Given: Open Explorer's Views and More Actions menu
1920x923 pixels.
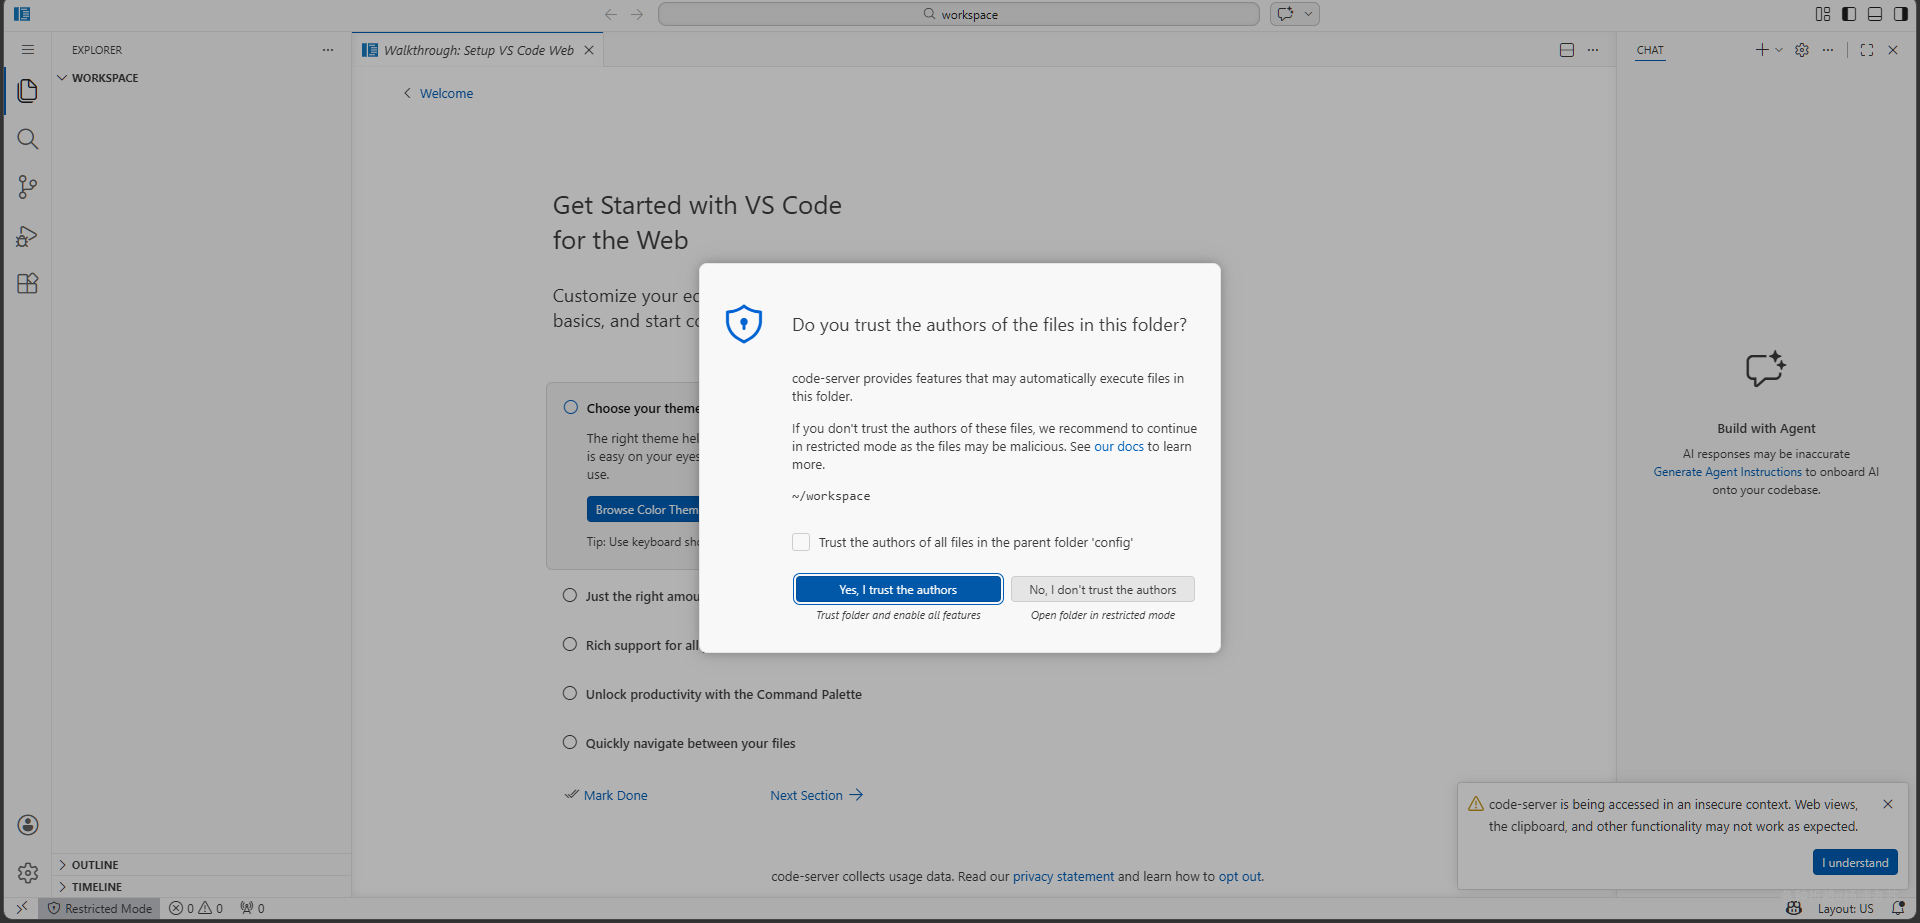Looking at the screenshot, I should 328,50.
